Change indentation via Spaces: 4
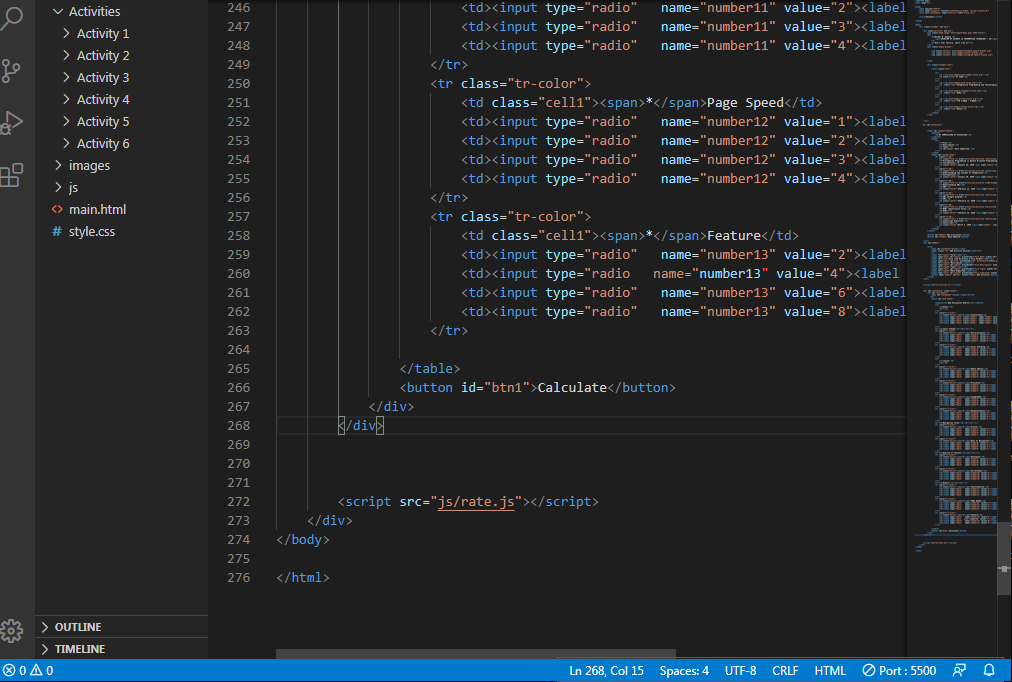1012x682 pixels. (684, 670)
